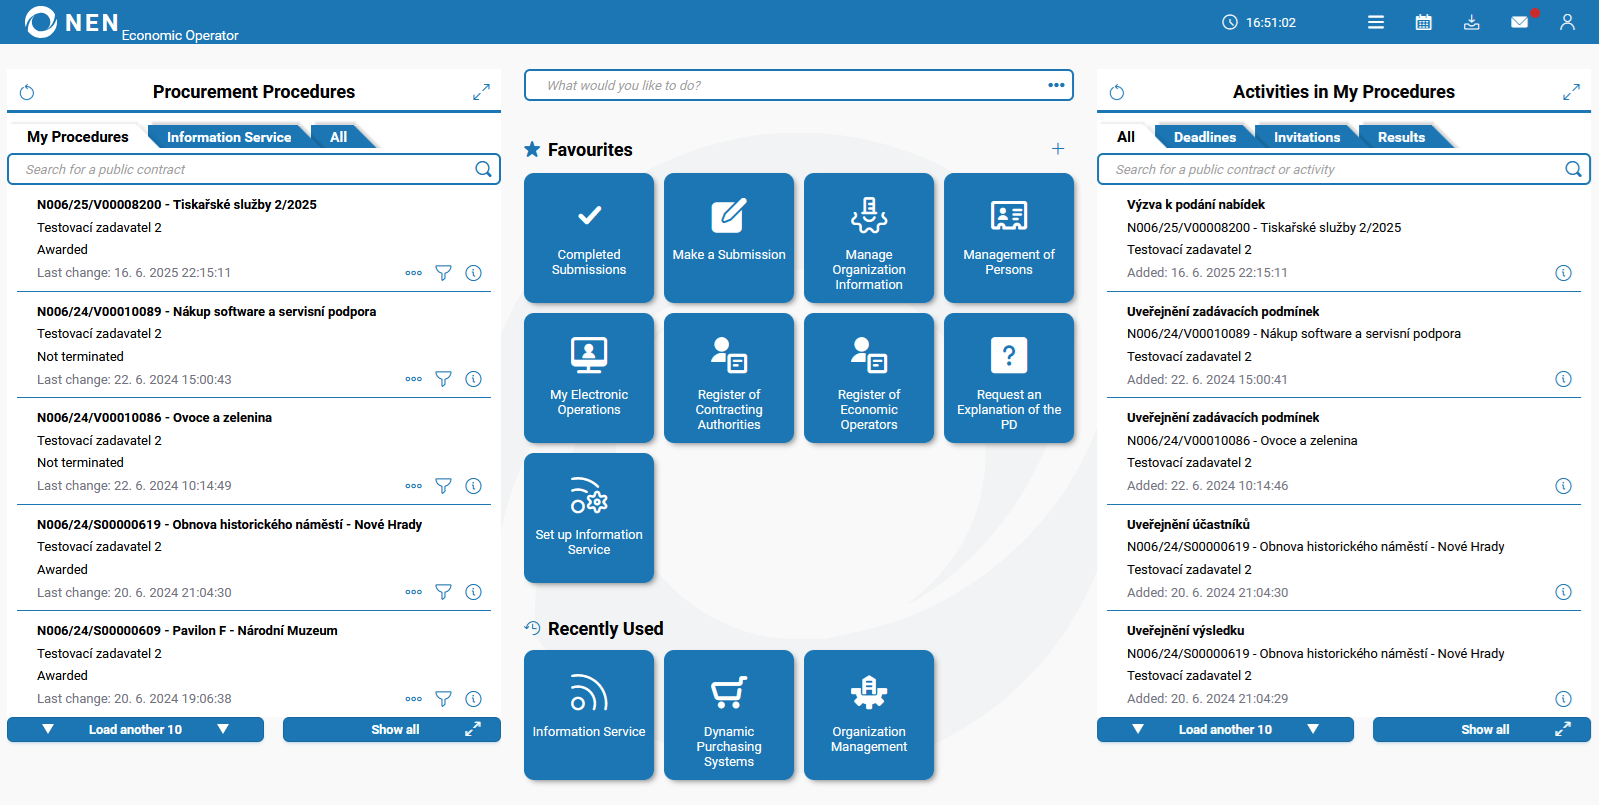The width and height of the screenshot is (1599, 805).
Task: Show all activities in my procedures
Action: point(1482,730)
